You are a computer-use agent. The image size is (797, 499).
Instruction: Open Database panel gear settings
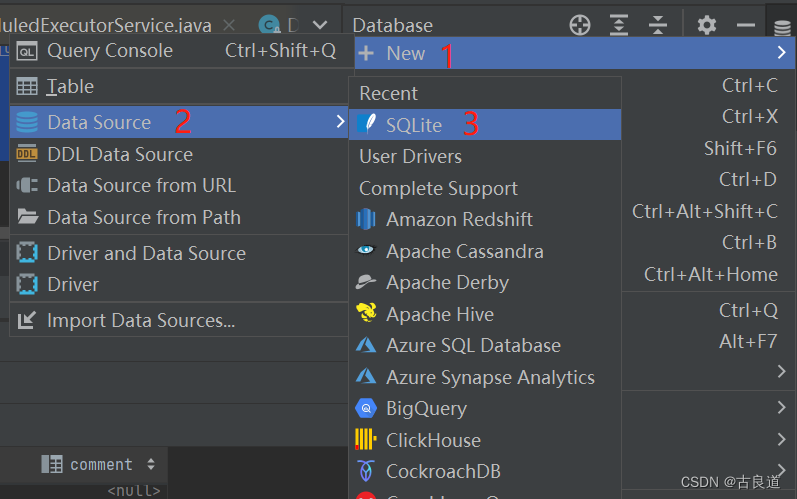707,25
